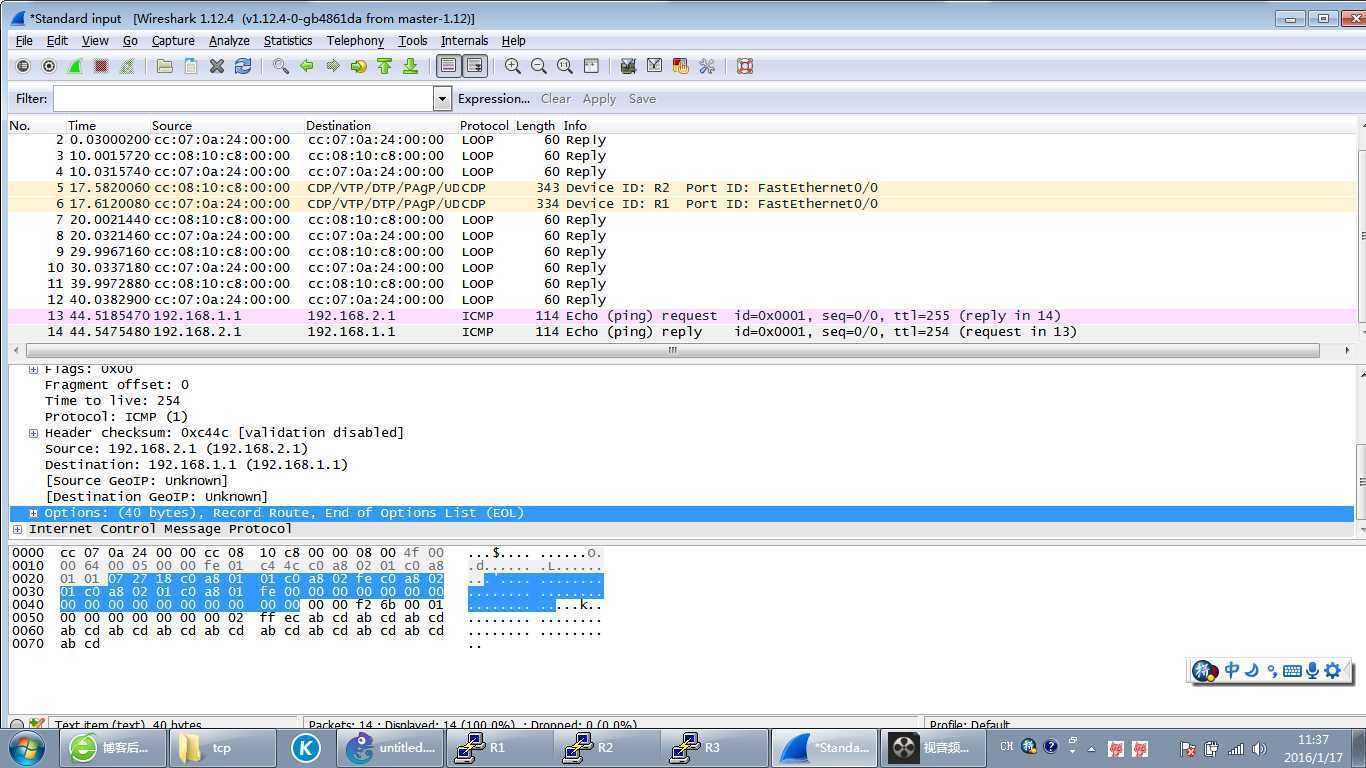1366x768 pixels.
Task: Open a capture file folder icon
Action: 165,66
